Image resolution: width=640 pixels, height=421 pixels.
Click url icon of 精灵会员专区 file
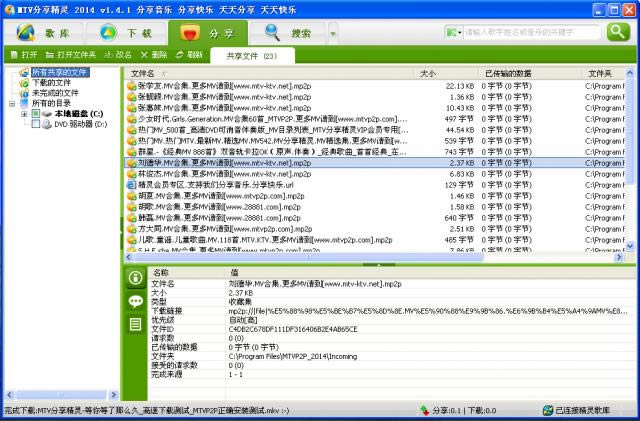pyautogui.click(x=131, y=185)
